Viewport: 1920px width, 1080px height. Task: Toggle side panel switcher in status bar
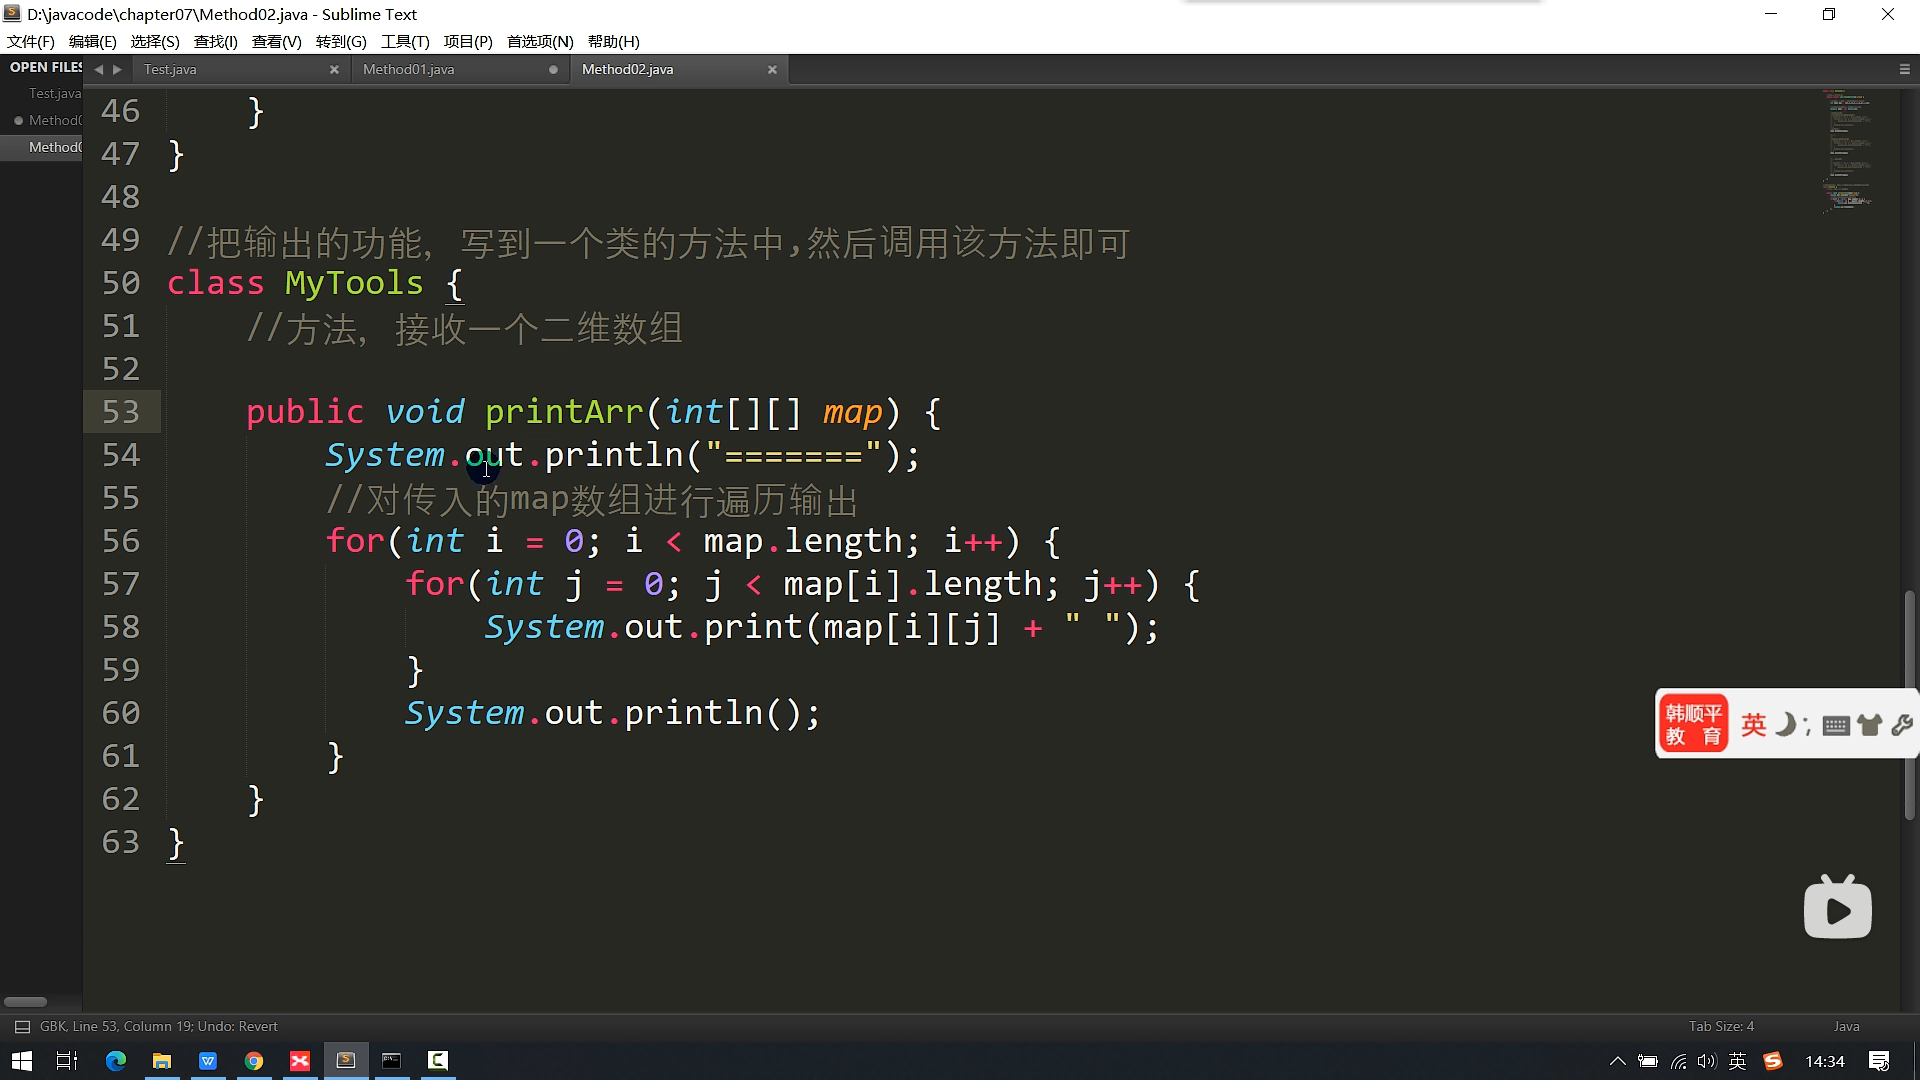coord(22,1027)
